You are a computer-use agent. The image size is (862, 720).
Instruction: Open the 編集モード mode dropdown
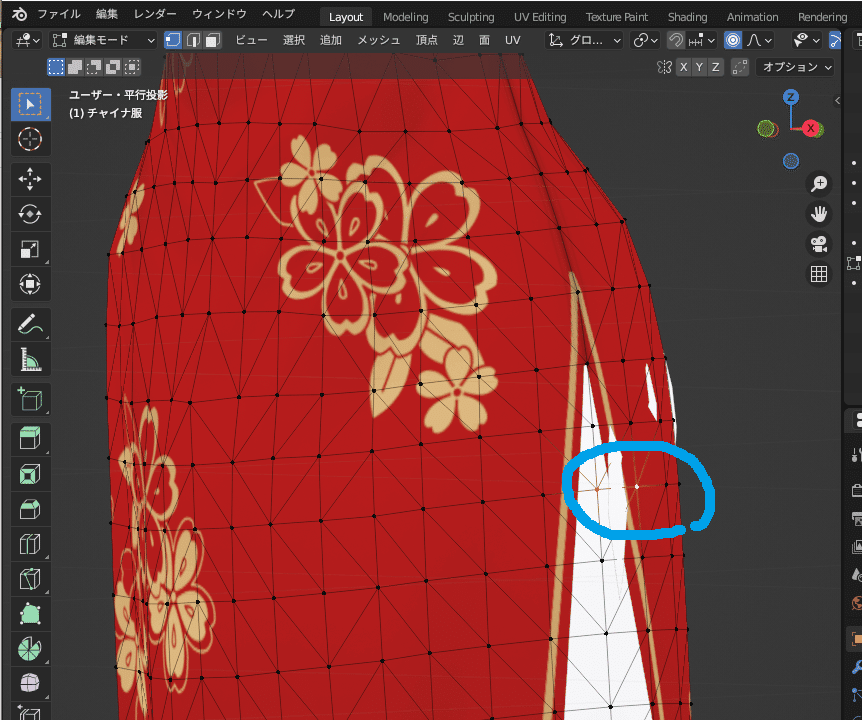point(103,40)
